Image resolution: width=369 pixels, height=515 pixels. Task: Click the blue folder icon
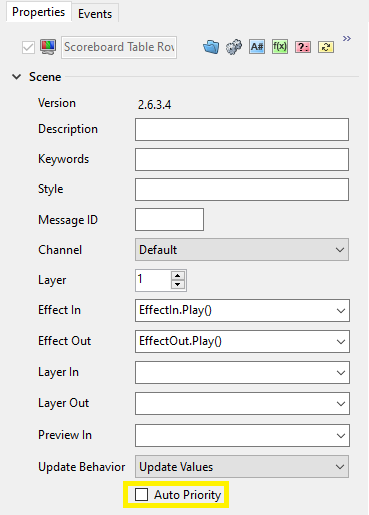[x=211, y=47]
